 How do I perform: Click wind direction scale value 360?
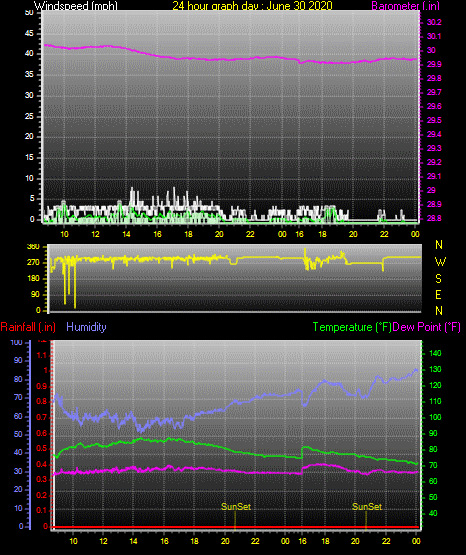[33, 247]
